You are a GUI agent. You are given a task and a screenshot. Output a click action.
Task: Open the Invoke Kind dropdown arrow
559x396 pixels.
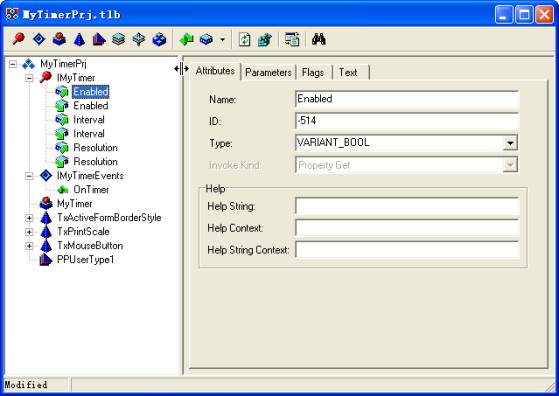(510, 165)
